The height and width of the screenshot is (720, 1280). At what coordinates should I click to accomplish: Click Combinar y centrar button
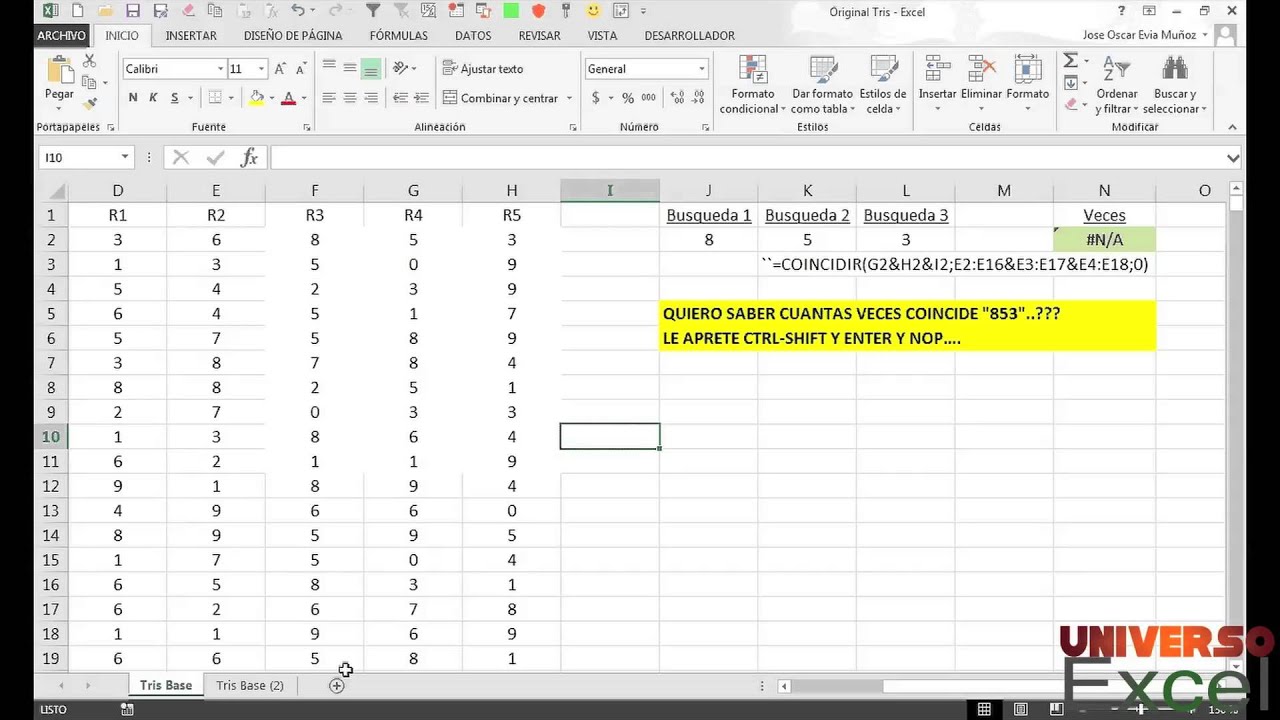point(501,98)
